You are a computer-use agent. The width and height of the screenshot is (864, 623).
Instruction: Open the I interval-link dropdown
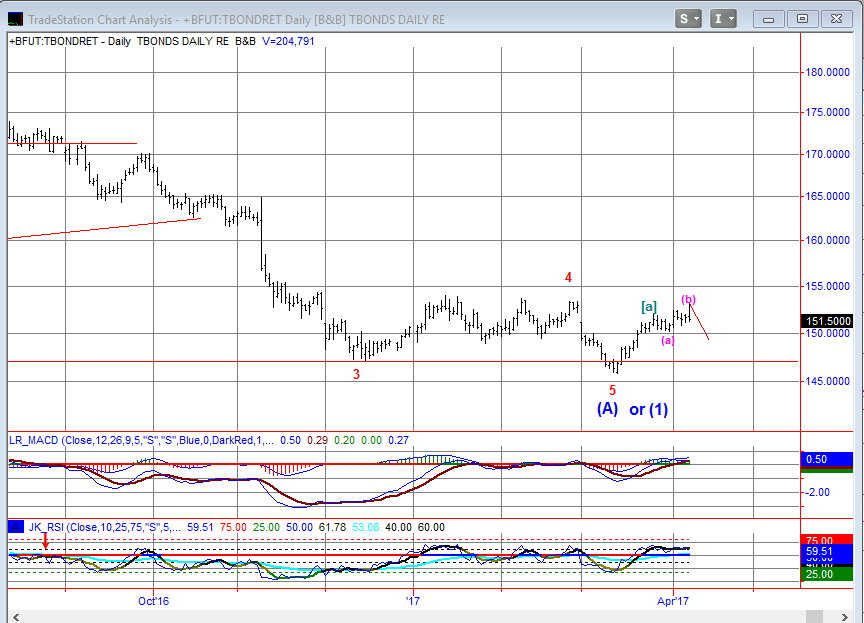(723, 19)
